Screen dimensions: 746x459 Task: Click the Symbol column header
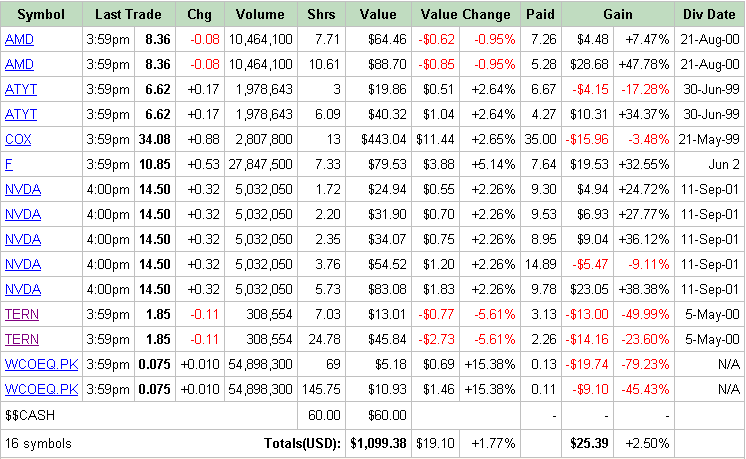pyautogui.click(x=41, y=14)
